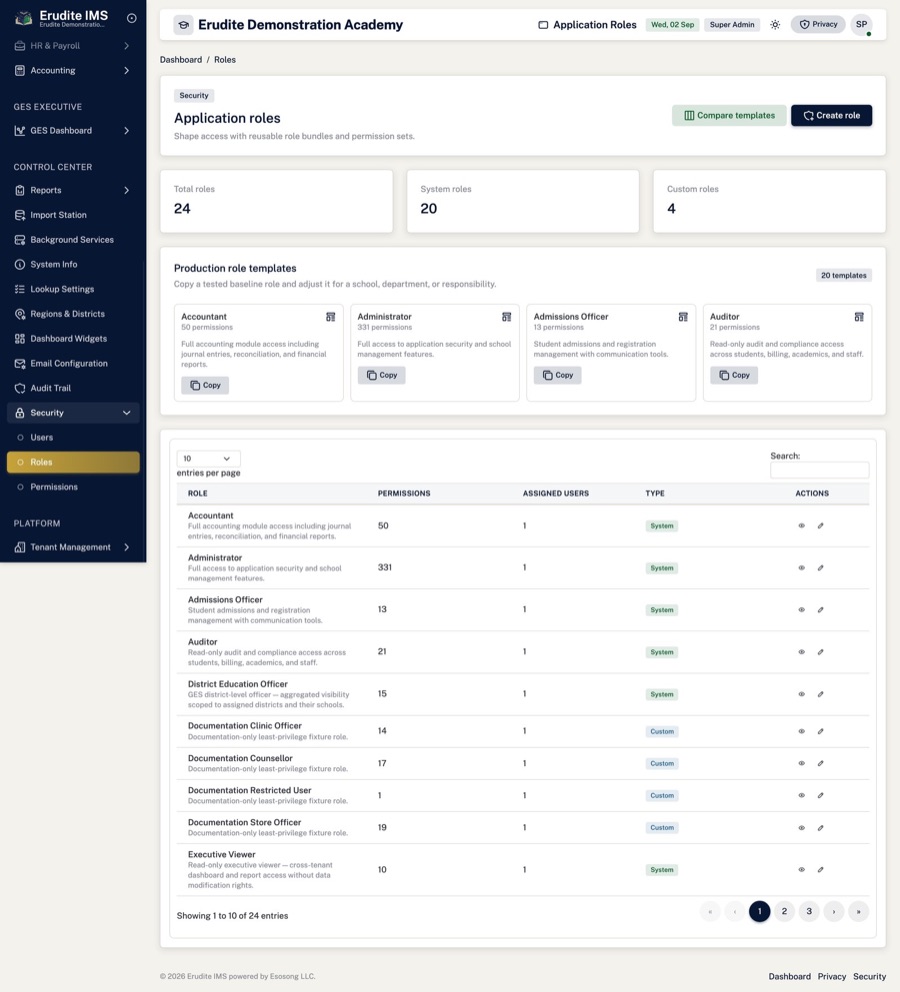This screenshot has height=992, width=900.
Task: Open Regions & Districts from the sidebar
Action: pos(73,314)
